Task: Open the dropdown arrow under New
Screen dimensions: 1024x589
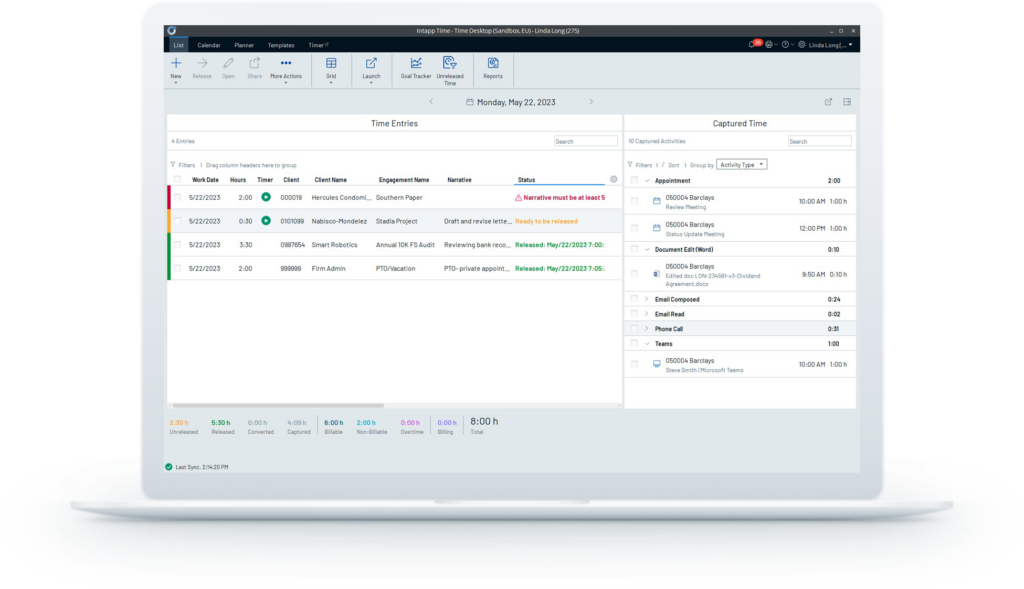Action: pyautogui.click(x=176, y=84)
